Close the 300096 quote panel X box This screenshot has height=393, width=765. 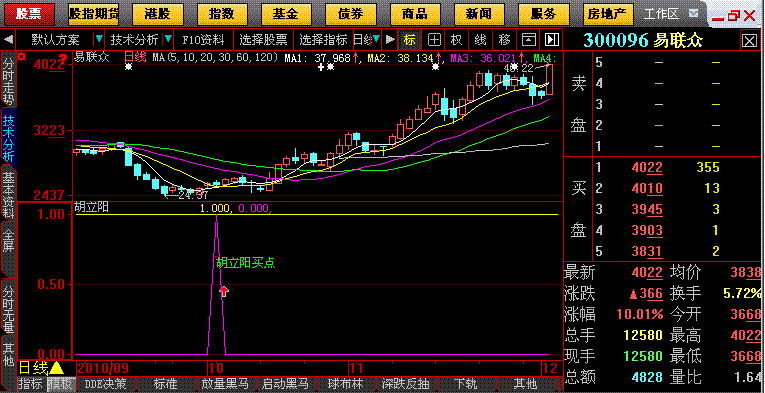click(x=749, y=41)
